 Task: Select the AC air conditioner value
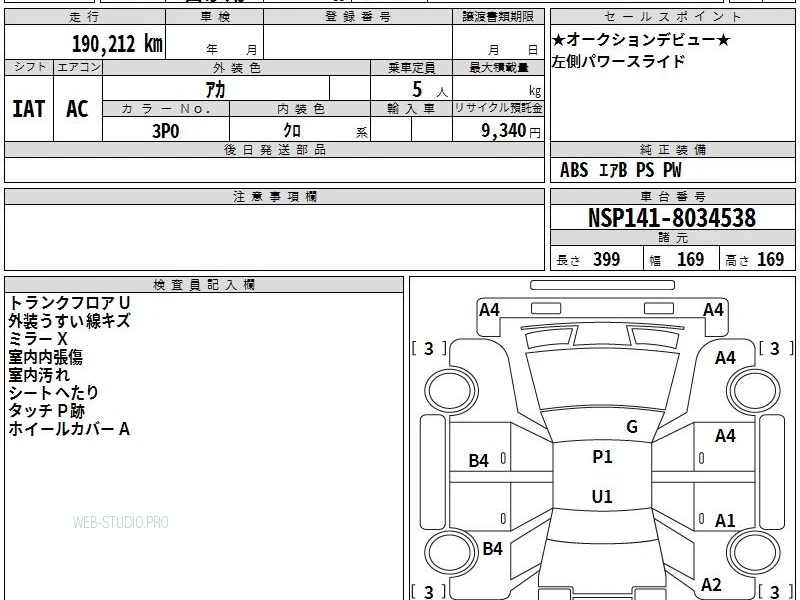click(78, 109)
